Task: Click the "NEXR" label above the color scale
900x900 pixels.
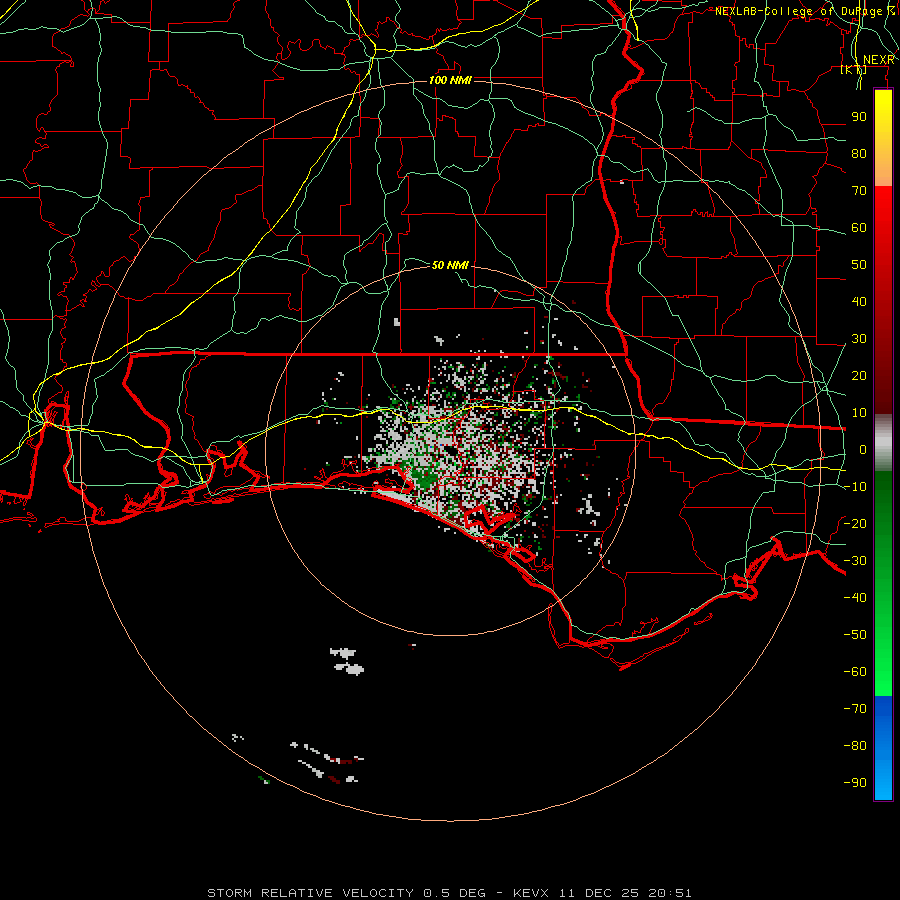Action: (879, 60)
